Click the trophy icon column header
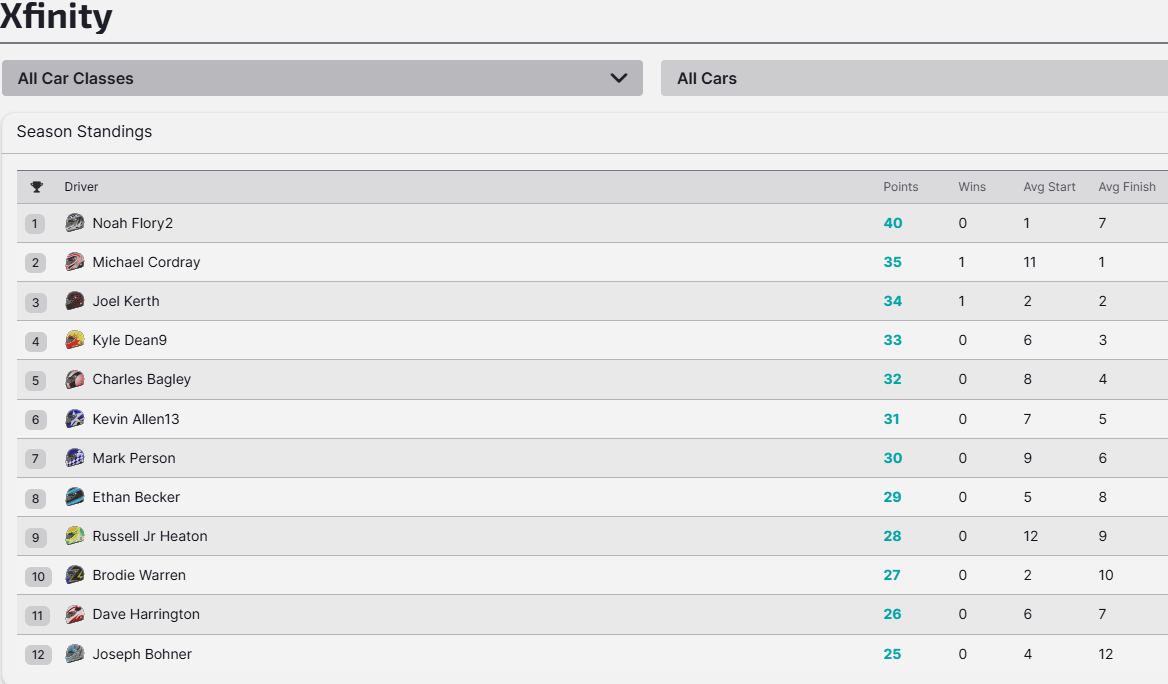 coord(37,187)
